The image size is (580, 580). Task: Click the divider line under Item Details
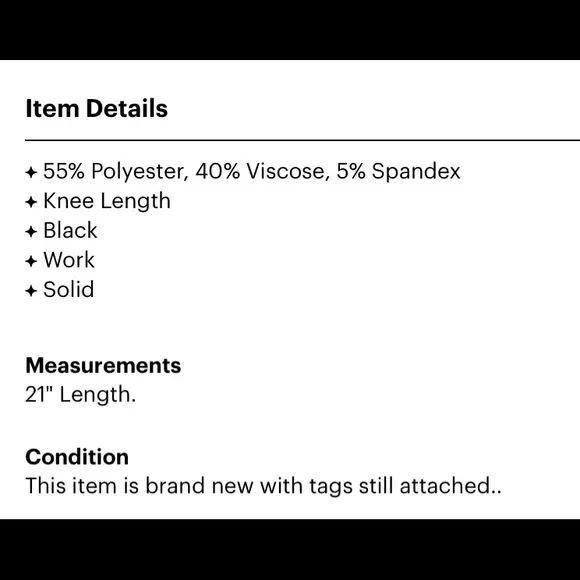click(302, 140)
